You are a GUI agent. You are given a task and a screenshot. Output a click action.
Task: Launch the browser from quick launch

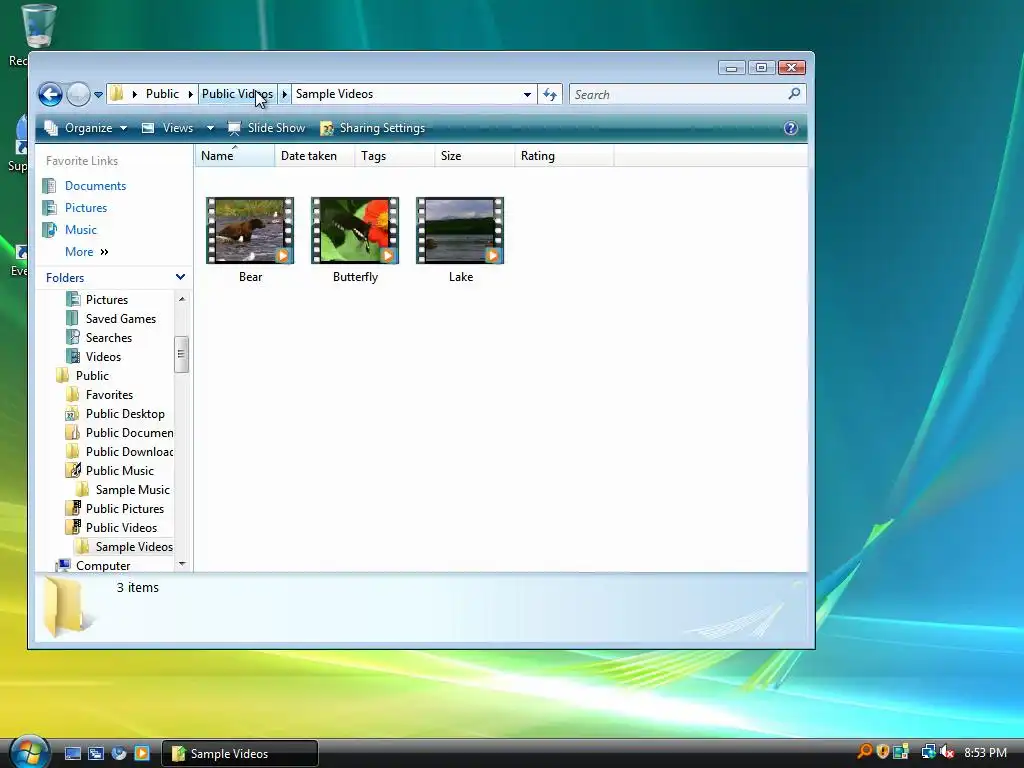point(118,753)
